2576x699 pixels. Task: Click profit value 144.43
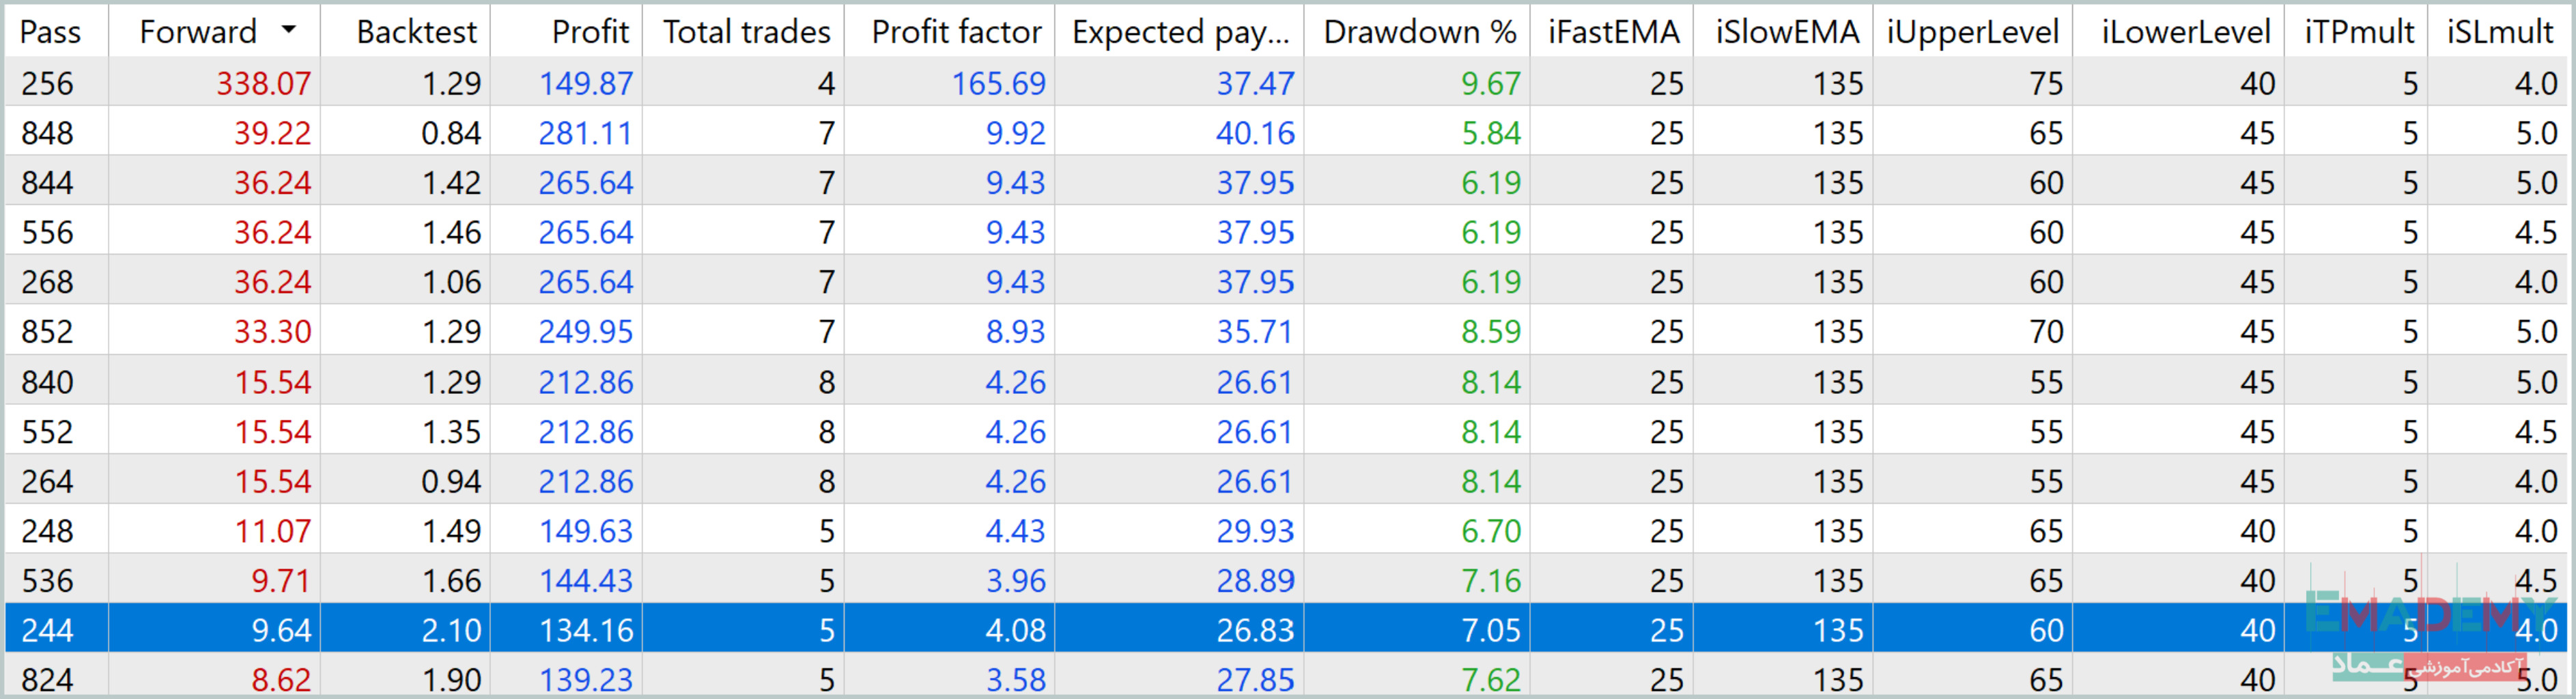[x=586, y=581]
